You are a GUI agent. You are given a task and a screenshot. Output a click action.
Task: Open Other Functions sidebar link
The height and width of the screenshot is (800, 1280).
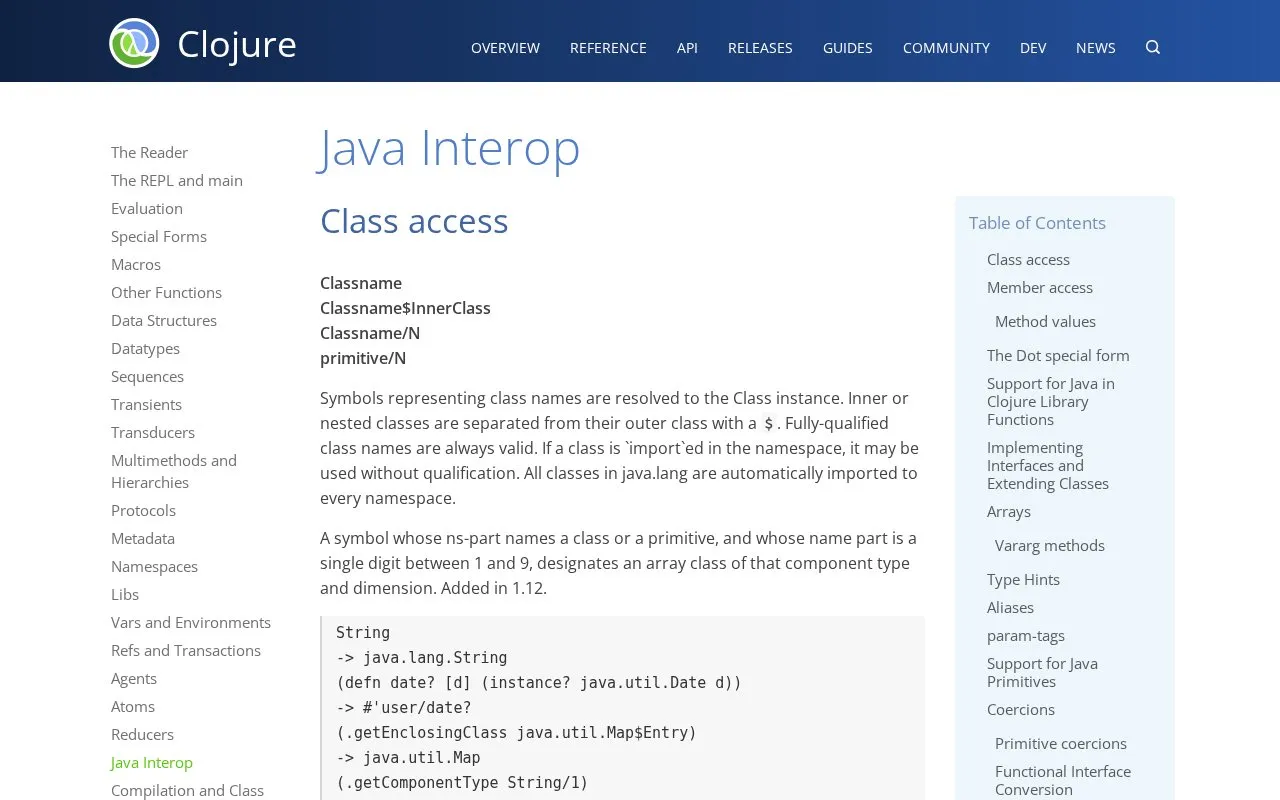[x=166, y=292]
